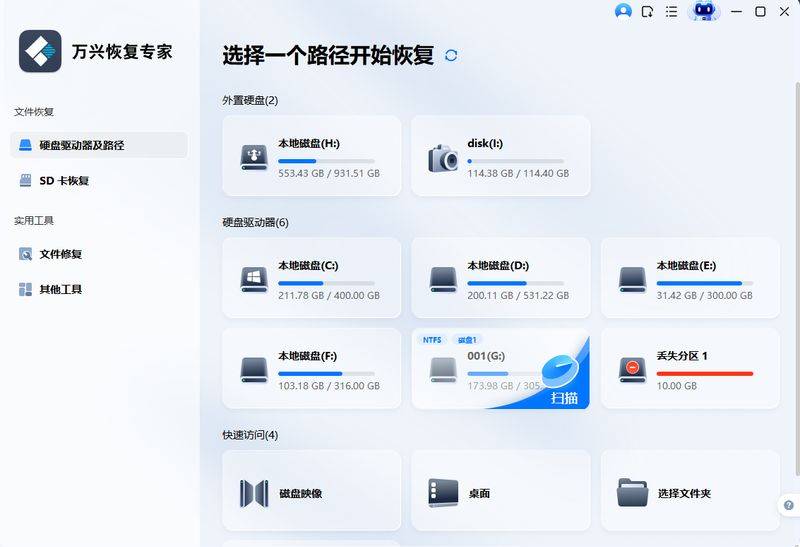Open the 硬盘驱动器及路径 sidebar item
Image resolution: width=800 pixels, height=547 pixels.
tap(98, 145)
